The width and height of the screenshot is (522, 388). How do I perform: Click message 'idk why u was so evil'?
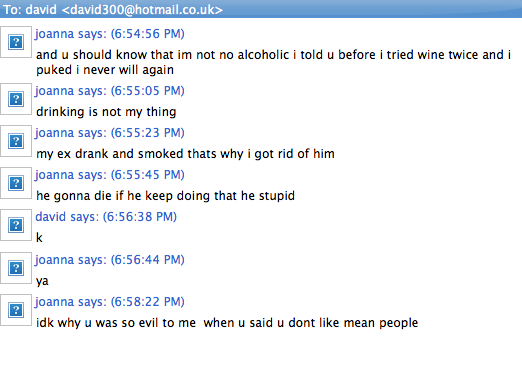(227, 323)
